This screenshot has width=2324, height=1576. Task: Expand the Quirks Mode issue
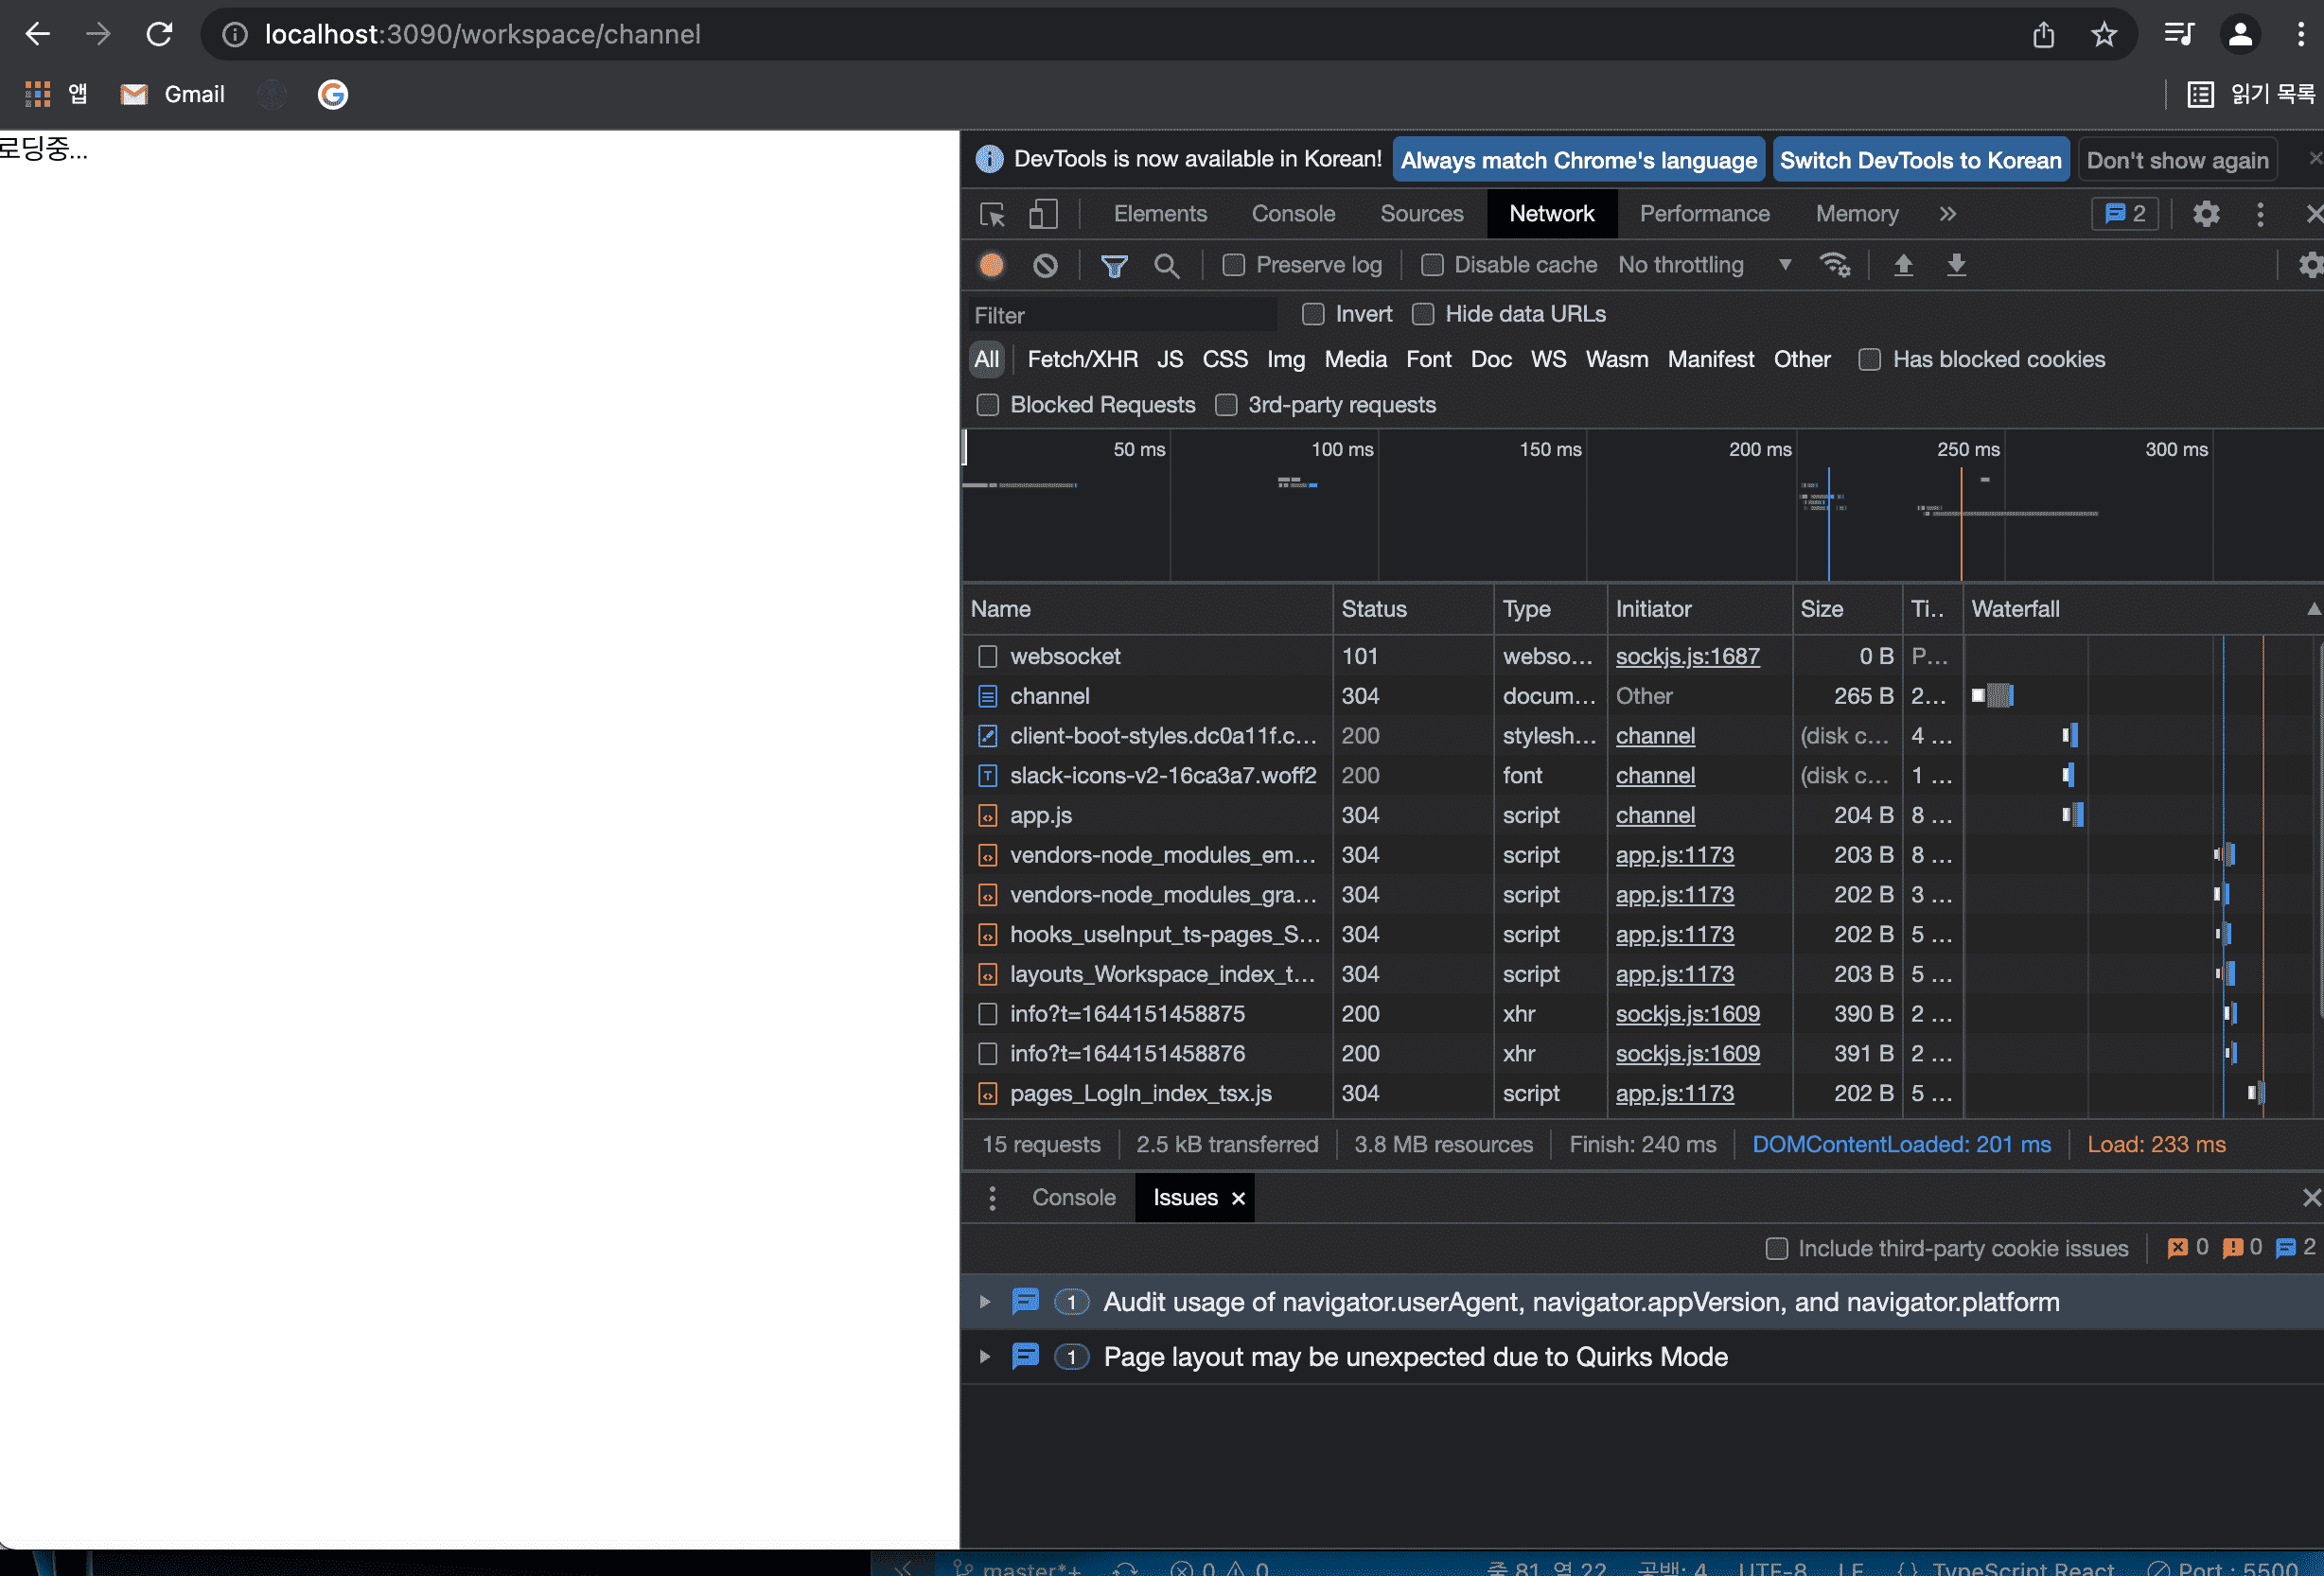click(x=985, y=1357)
